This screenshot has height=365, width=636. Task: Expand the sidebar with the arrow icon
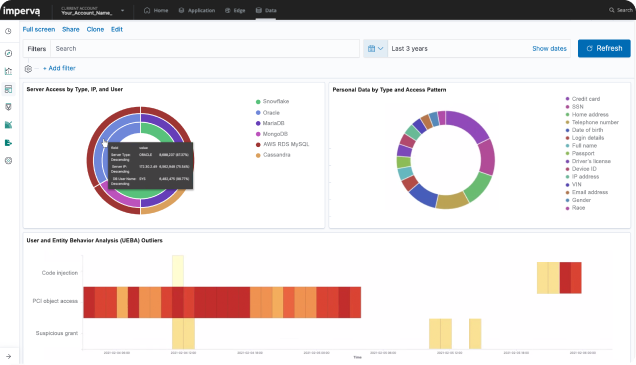coord(9,356)
